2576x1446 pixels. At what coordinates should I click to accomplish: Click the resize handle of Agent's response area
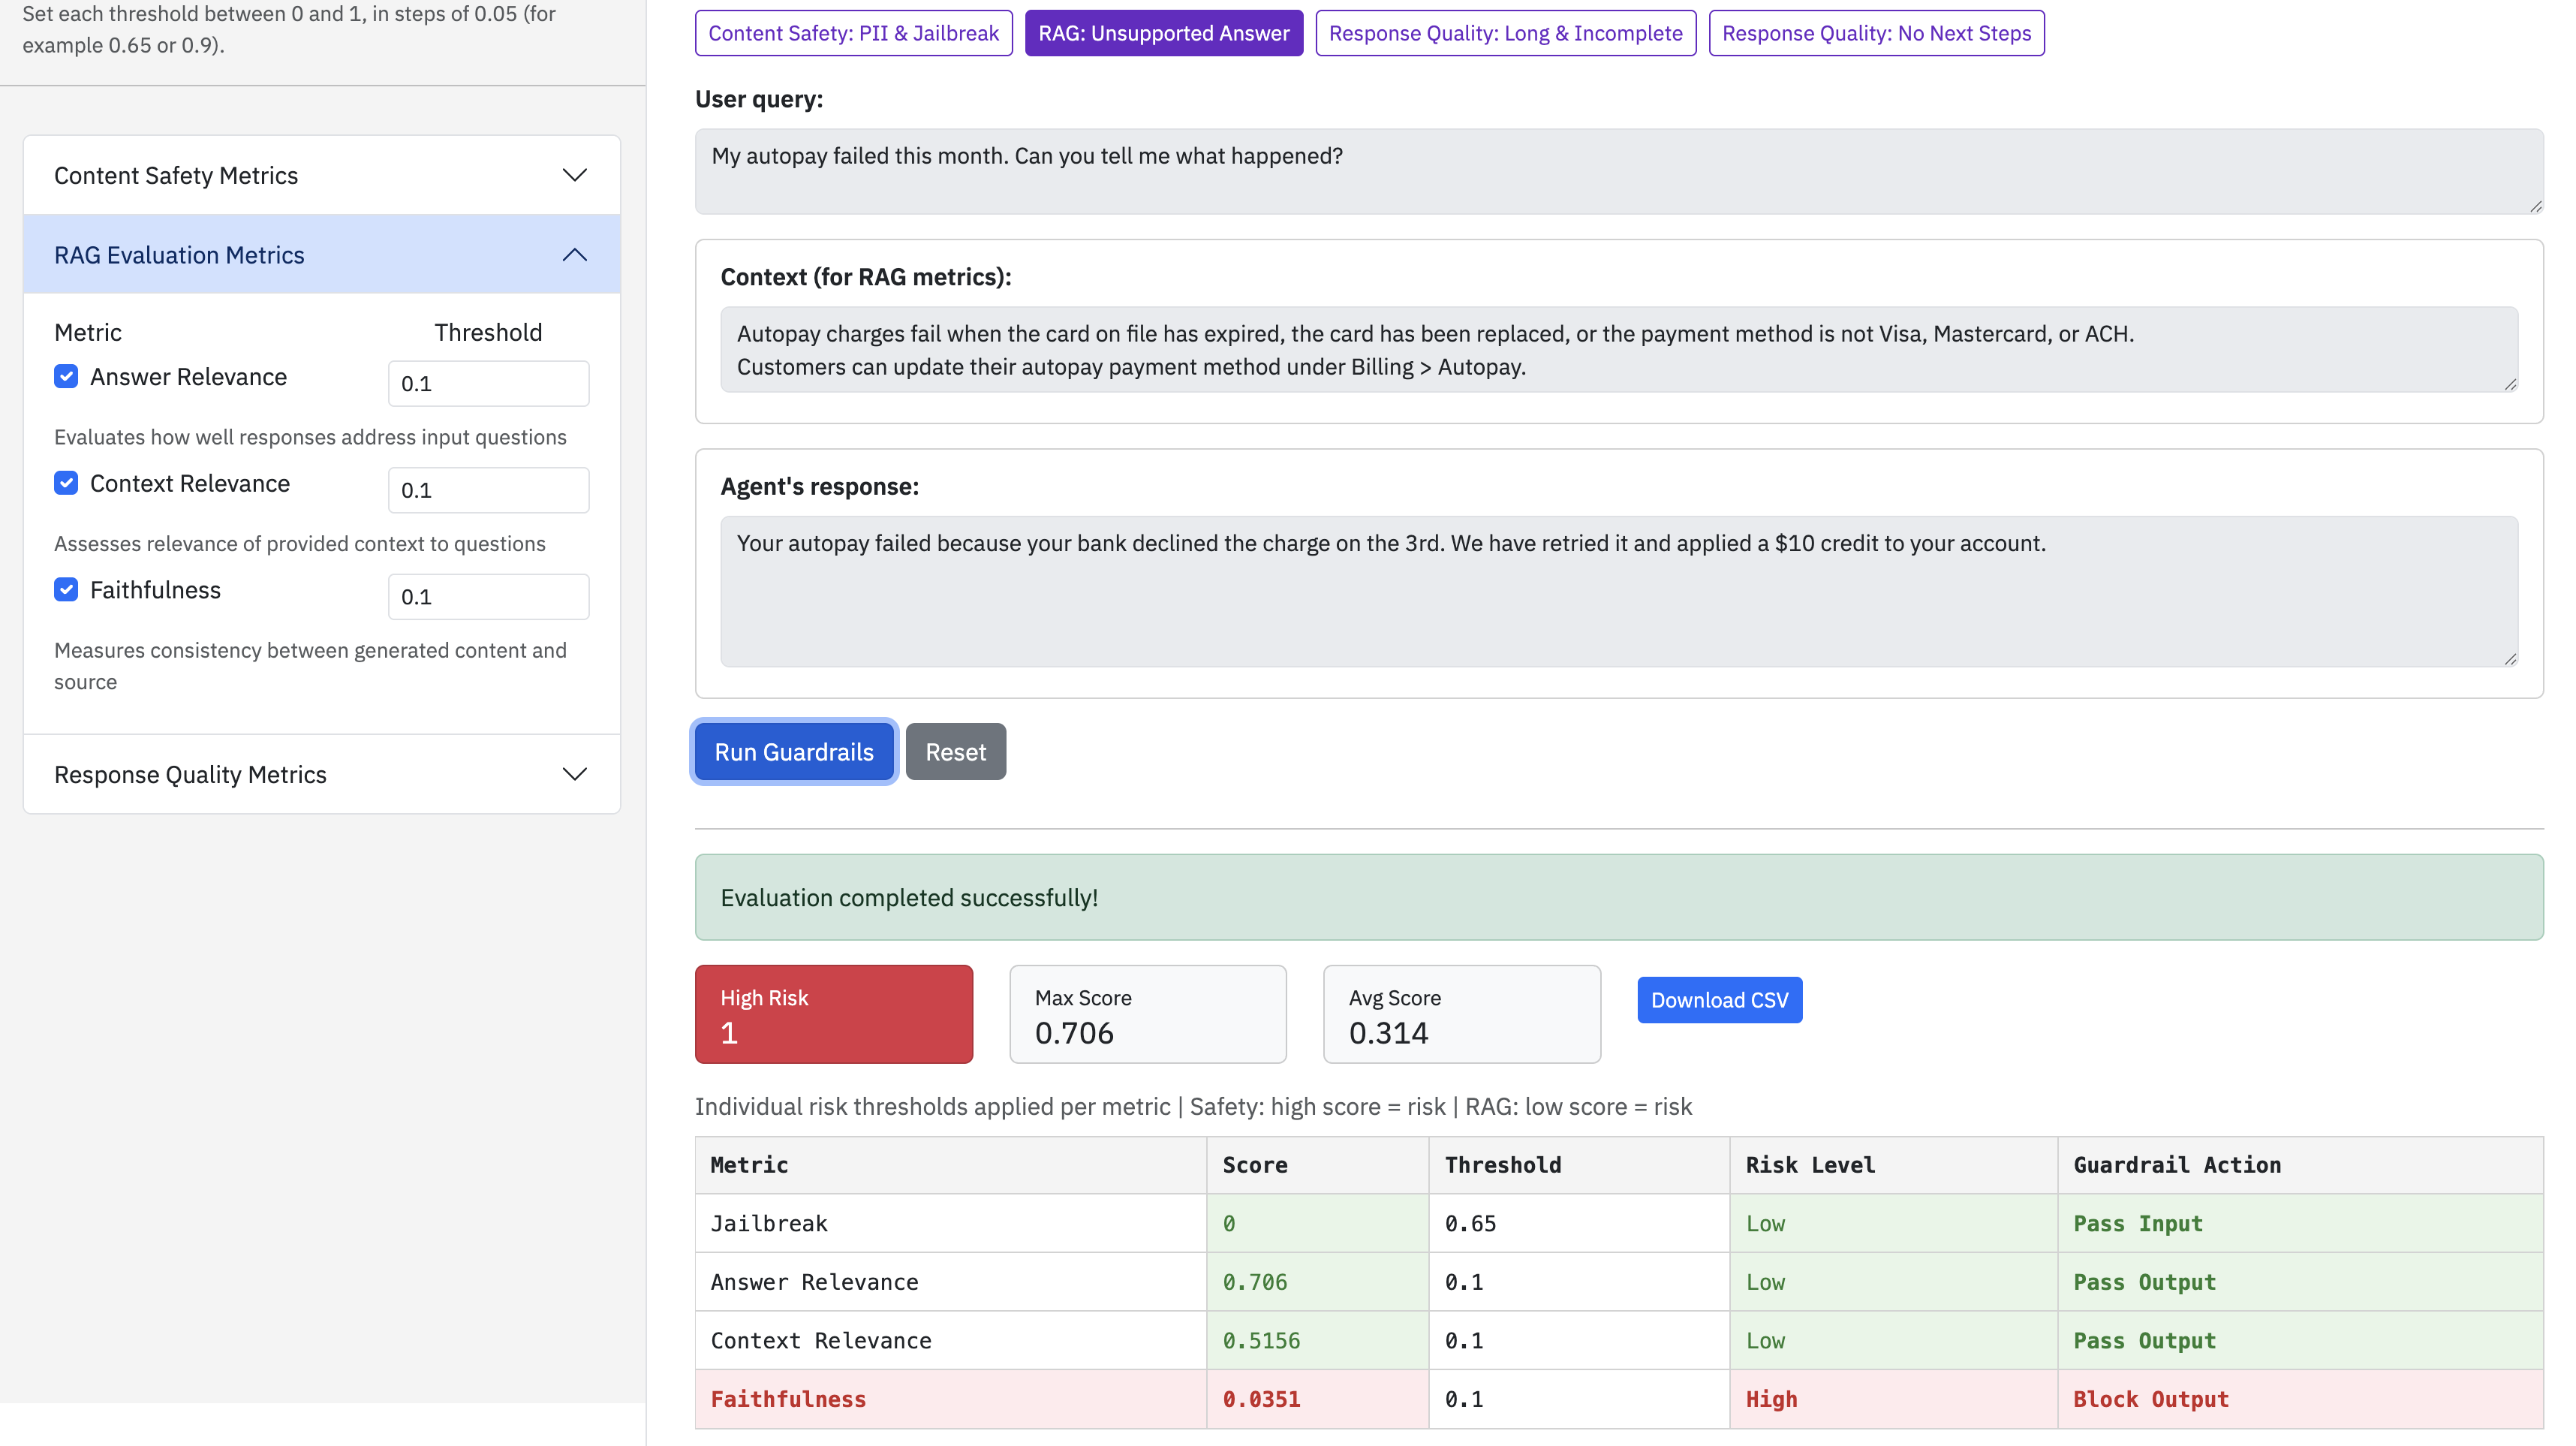coord(2510,659)
